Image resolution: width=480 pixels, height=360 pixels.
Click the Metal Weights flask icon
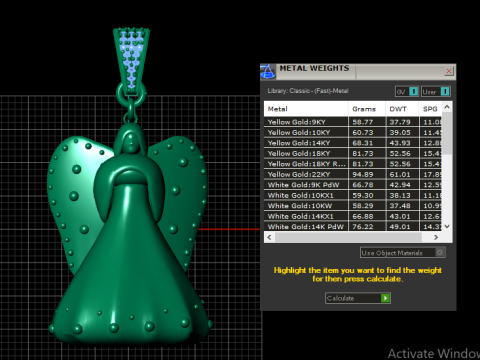[268, 71]
